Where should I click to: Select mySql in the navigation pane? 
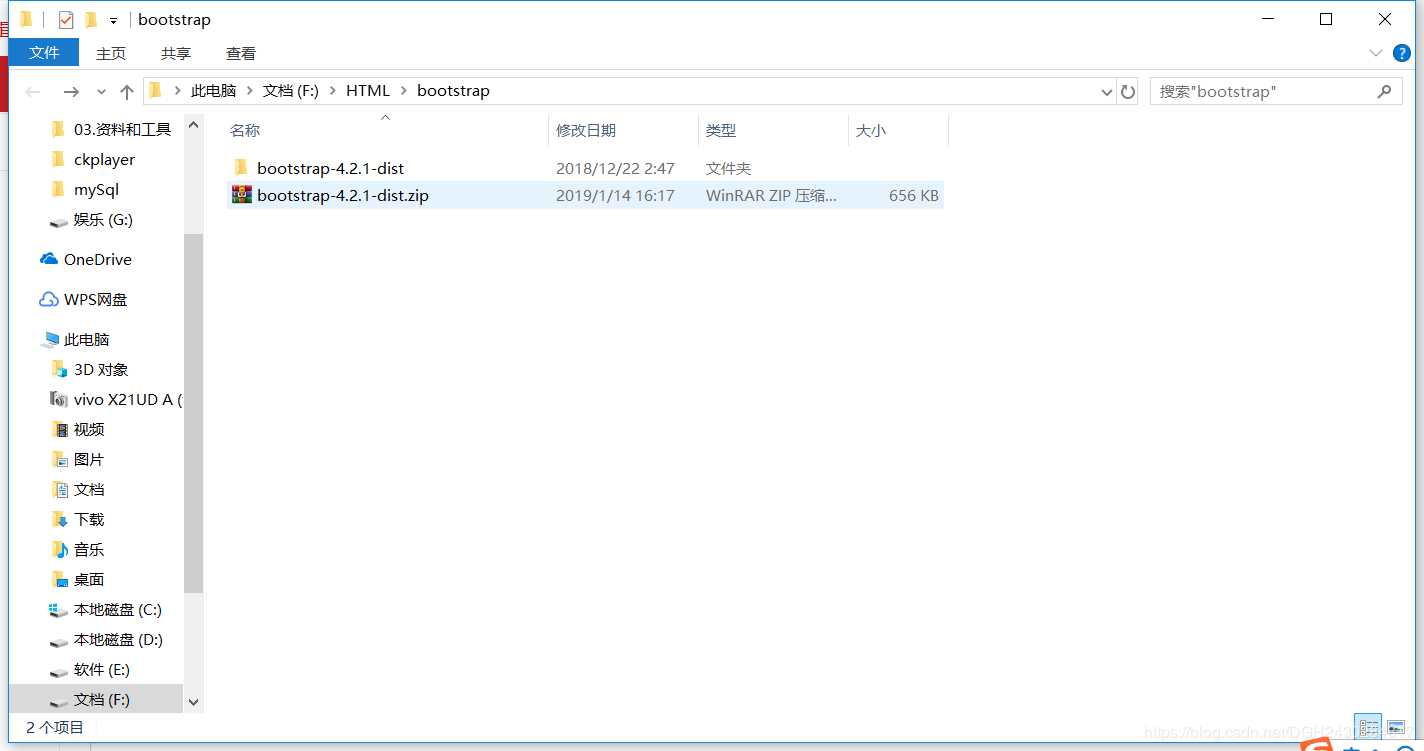96,189
